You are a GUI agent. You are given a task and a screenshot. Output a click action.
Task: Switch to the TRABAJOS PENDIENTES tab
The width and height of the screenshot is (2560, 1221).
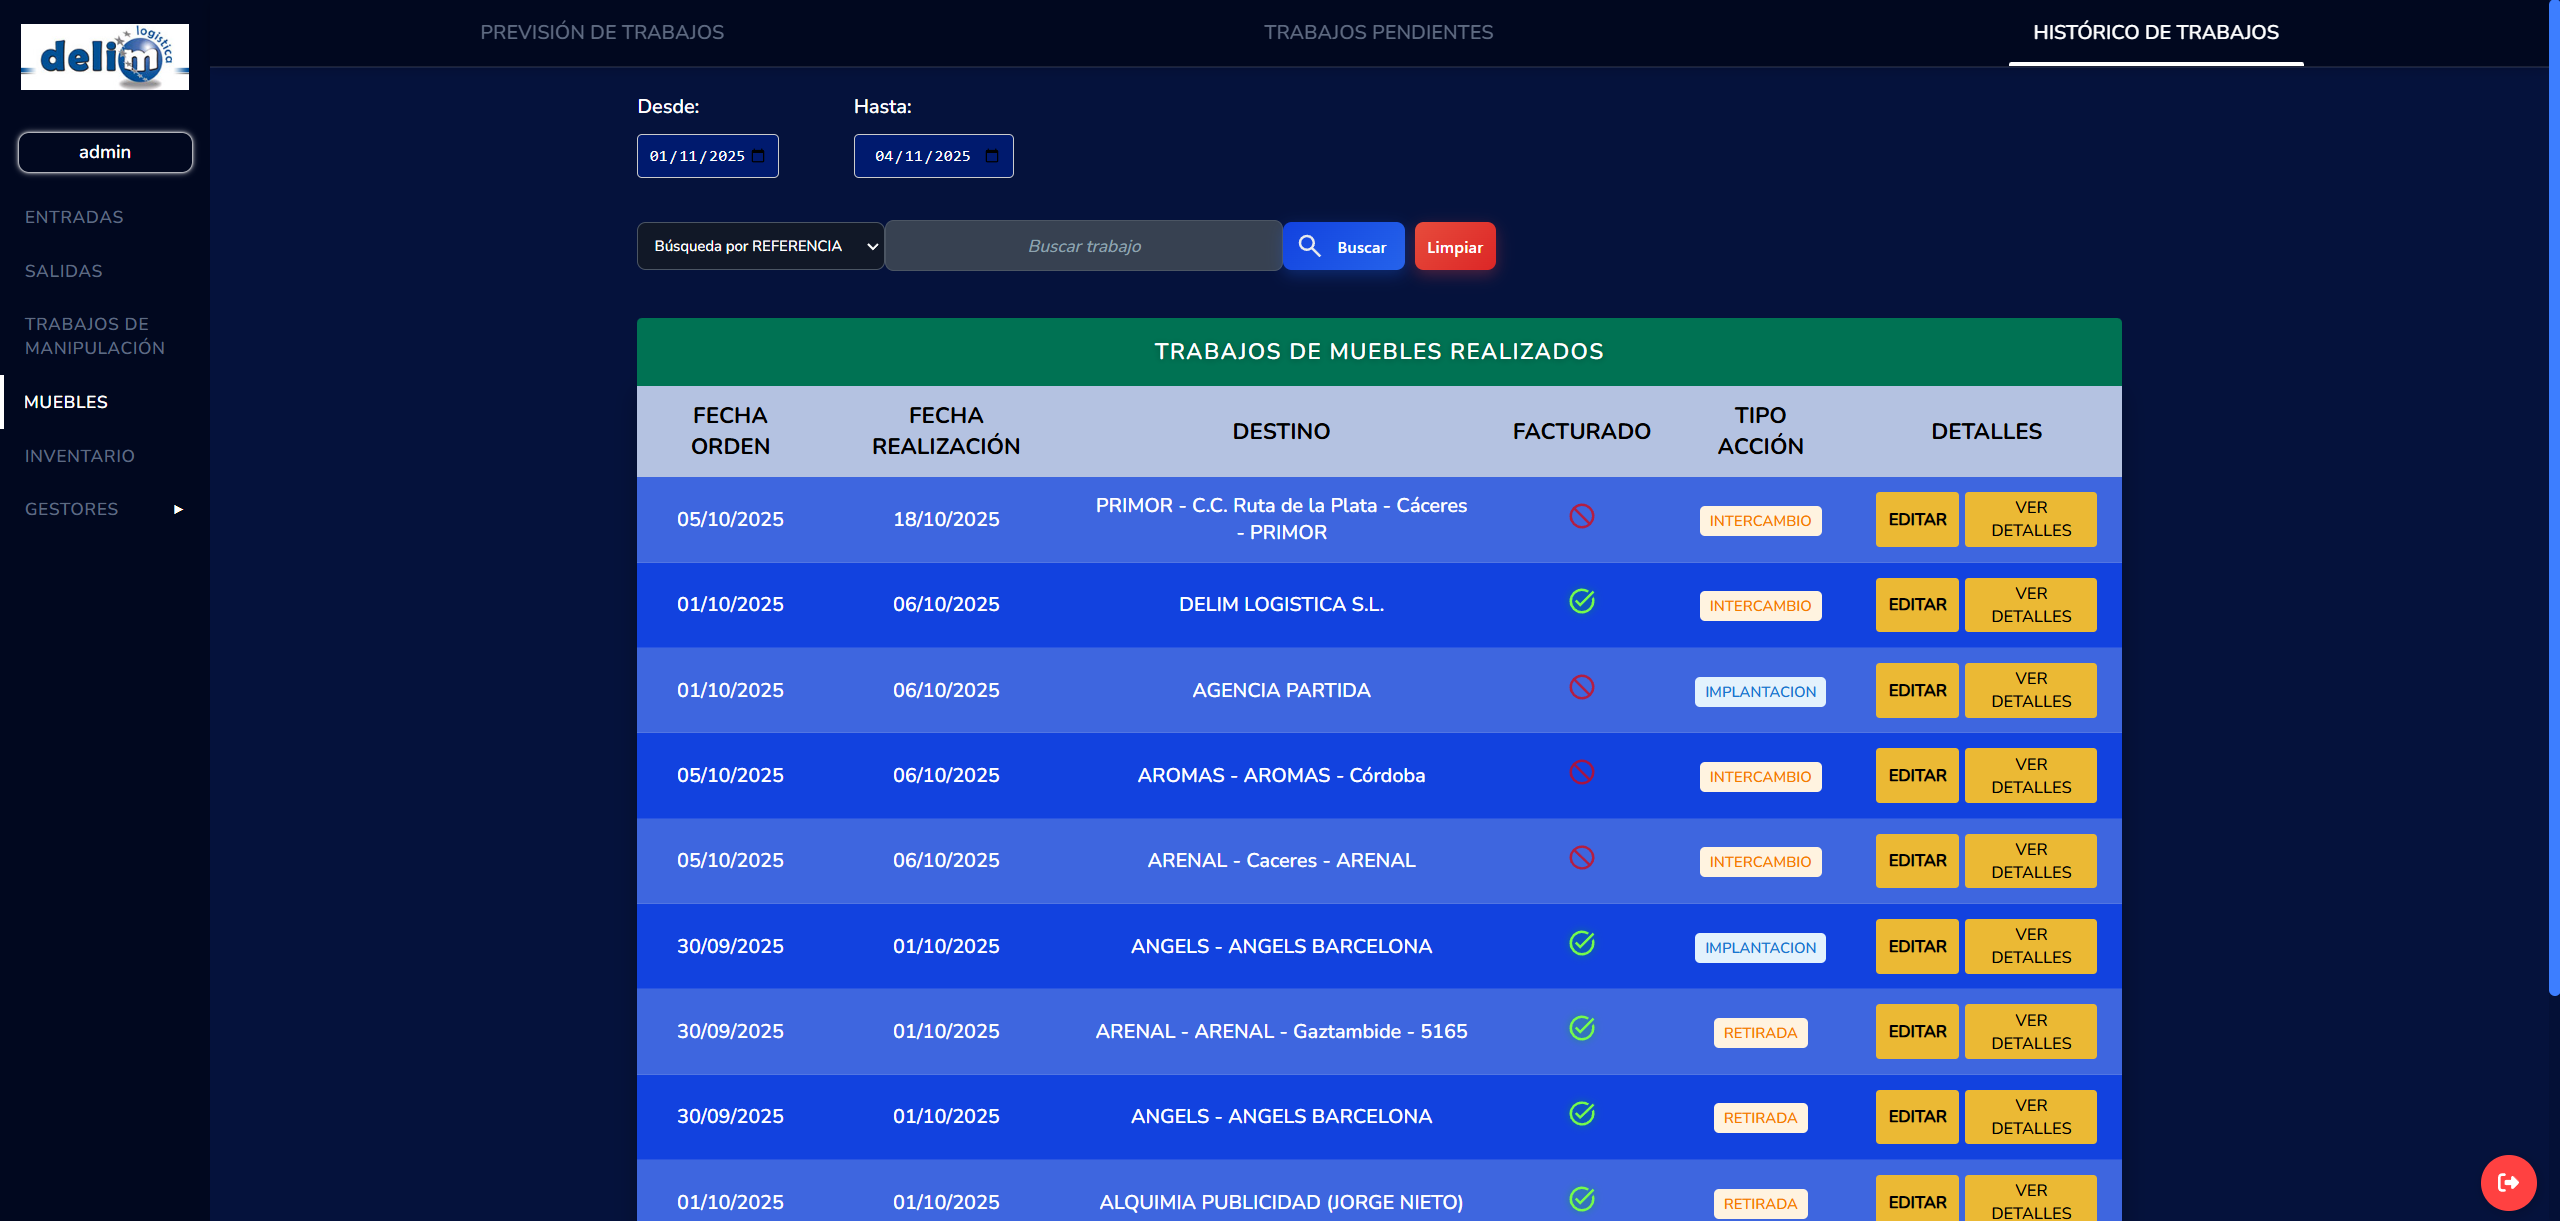pyautogui.click(x=1378, y=32)
